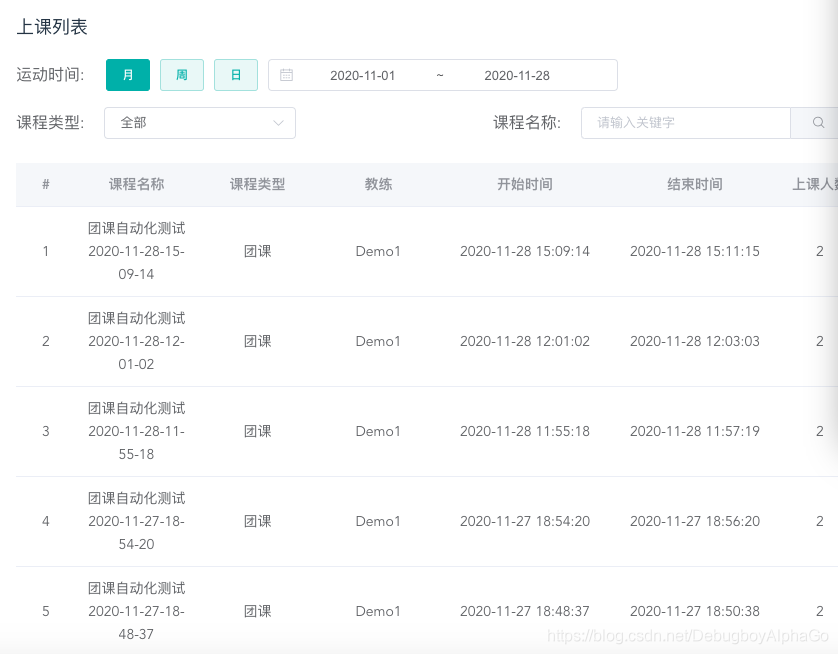Click Demo1 coach in row 2
This screenshot has height=654, width=838.
point(378,341)
